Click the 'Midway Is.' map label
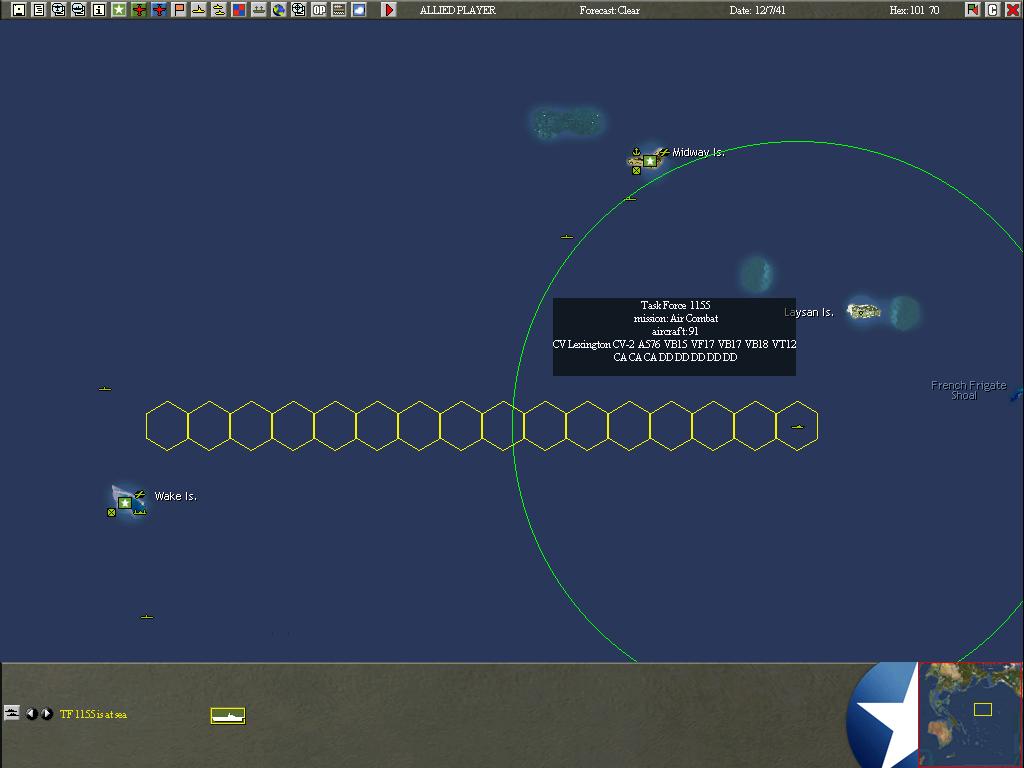This screenshot has height=768, width=1024. point(698,152)
